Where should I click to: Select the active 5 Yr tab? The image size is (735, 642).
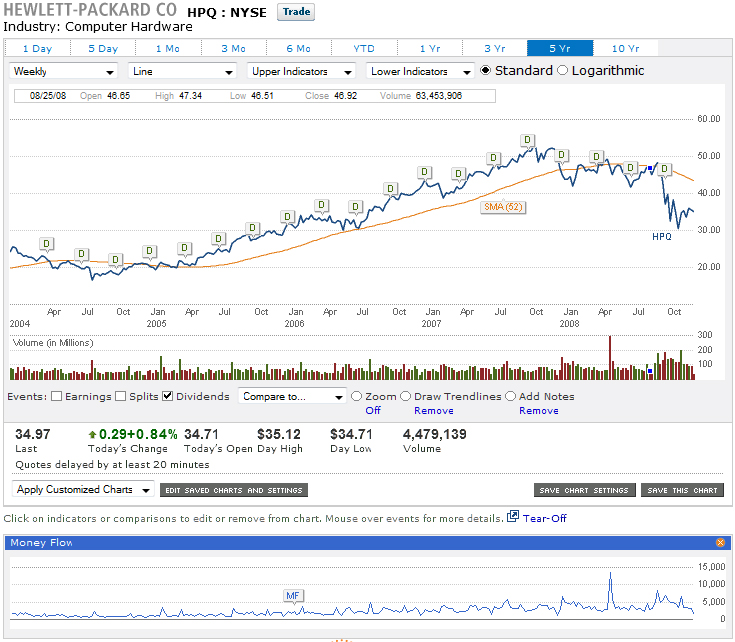coord(560,48)
